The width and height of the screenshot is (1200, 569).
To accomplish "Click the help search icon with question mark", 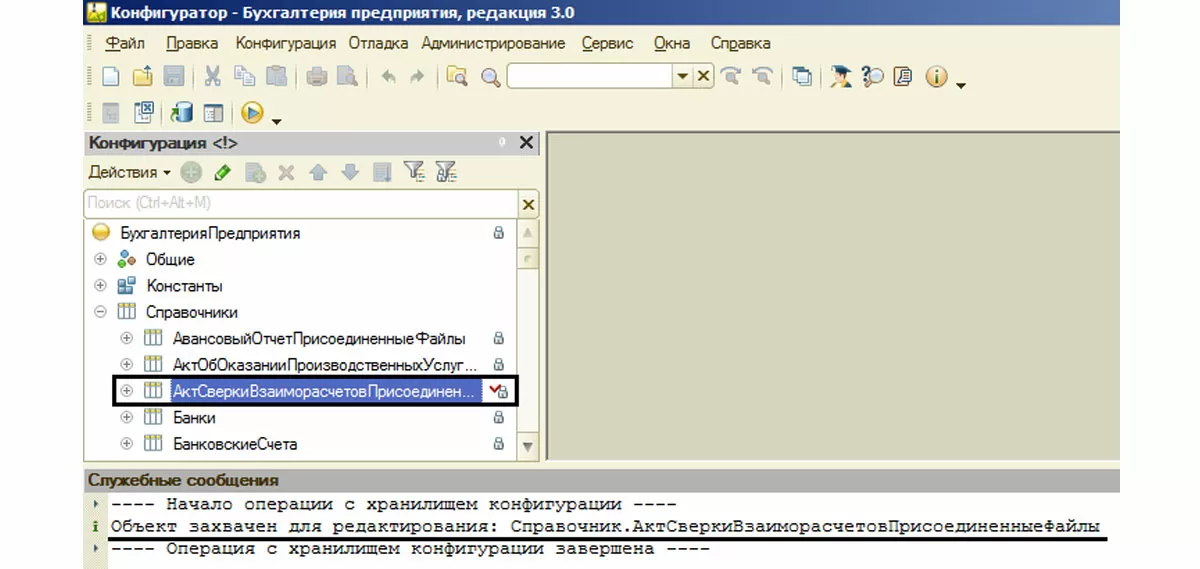I will pos(872,76).
